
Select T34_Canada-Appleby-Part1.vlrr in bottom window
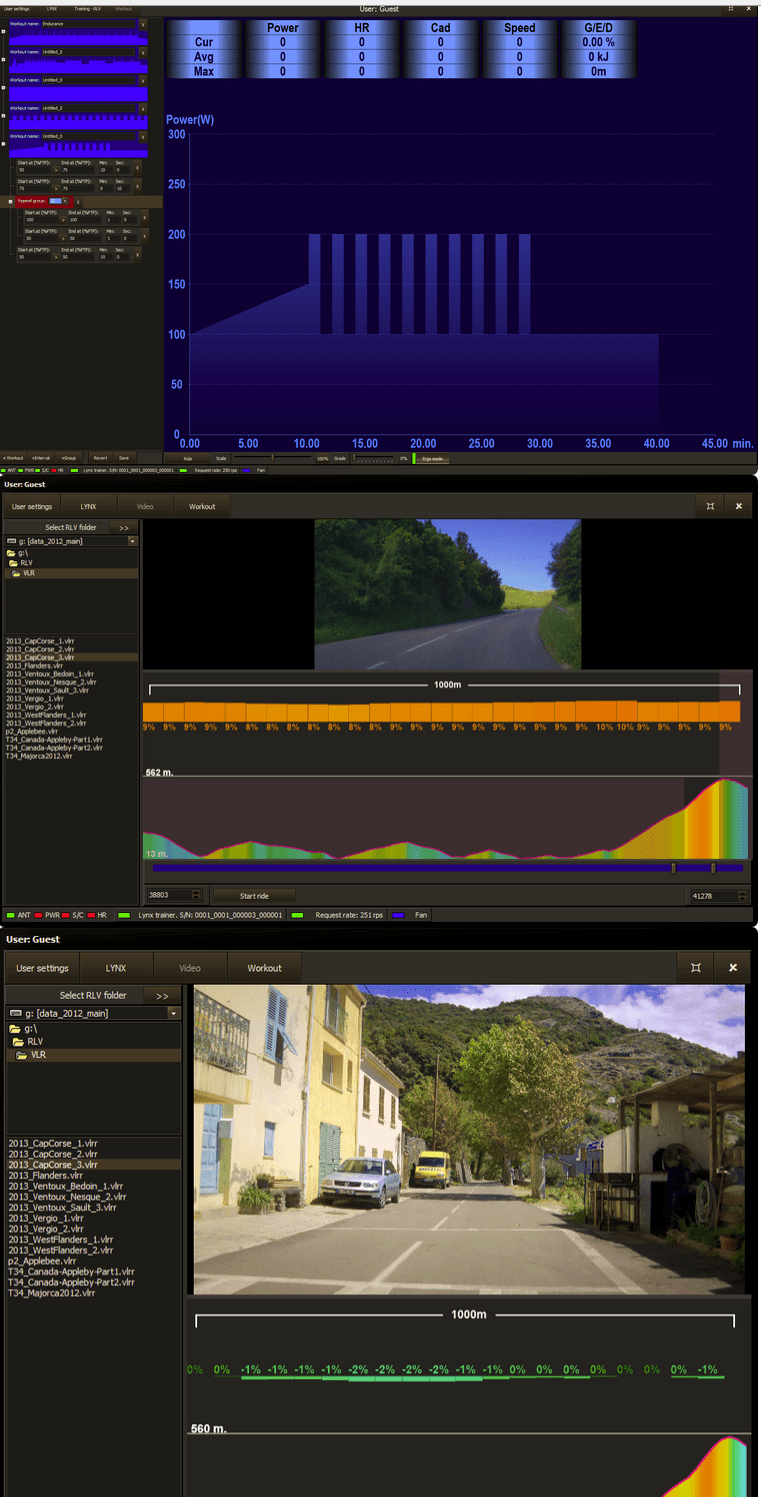pyautogui.click(x=71, y=1271)
